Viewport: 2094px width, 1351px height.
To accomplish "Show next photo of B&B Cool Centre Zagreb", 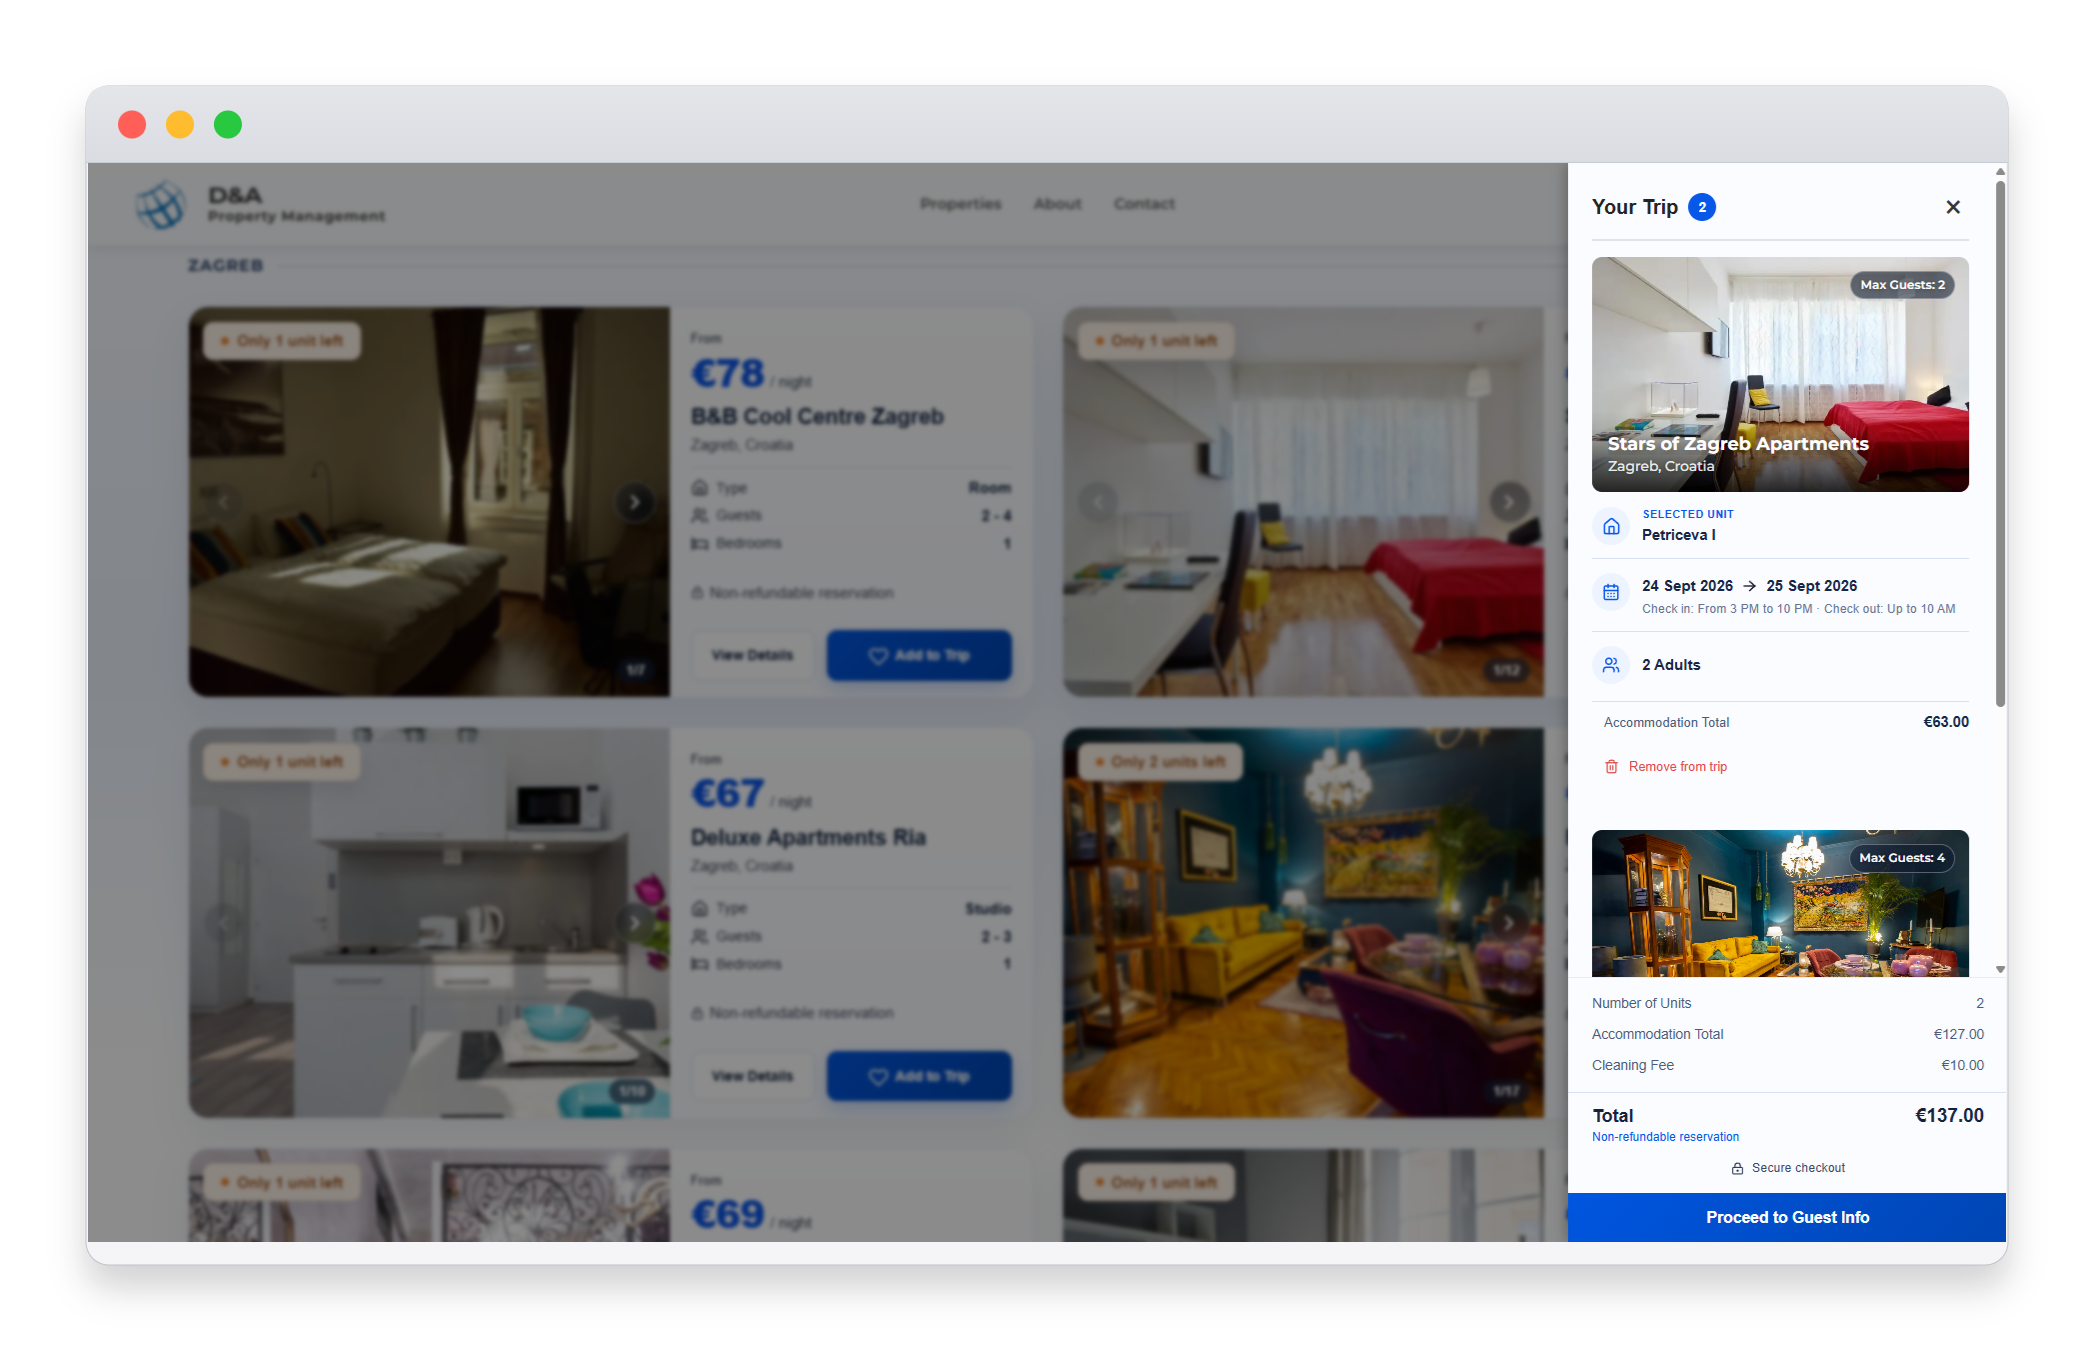I will pos(634,502).
